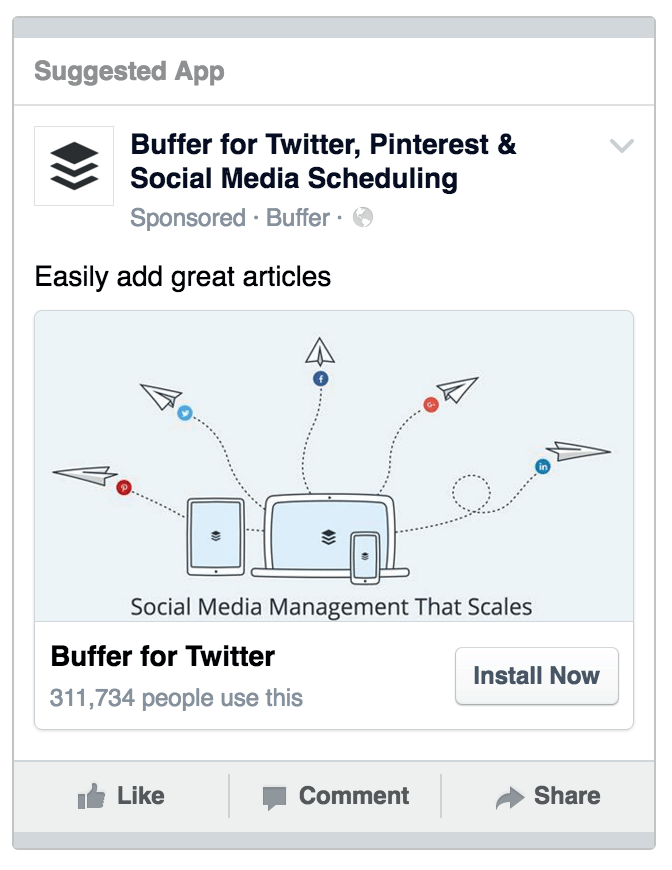Open the Buffer for Twitter, Pinterest title link
Viewport: 672px width, 870px height.
tap(323, 161)
